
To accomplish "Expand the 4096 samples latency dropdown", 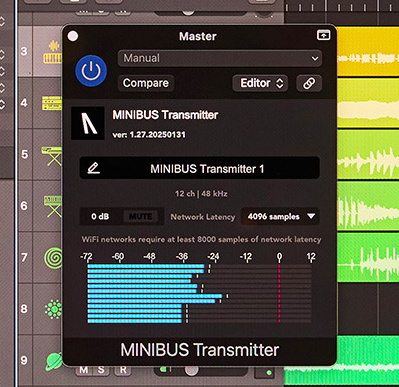I will 280,216.
